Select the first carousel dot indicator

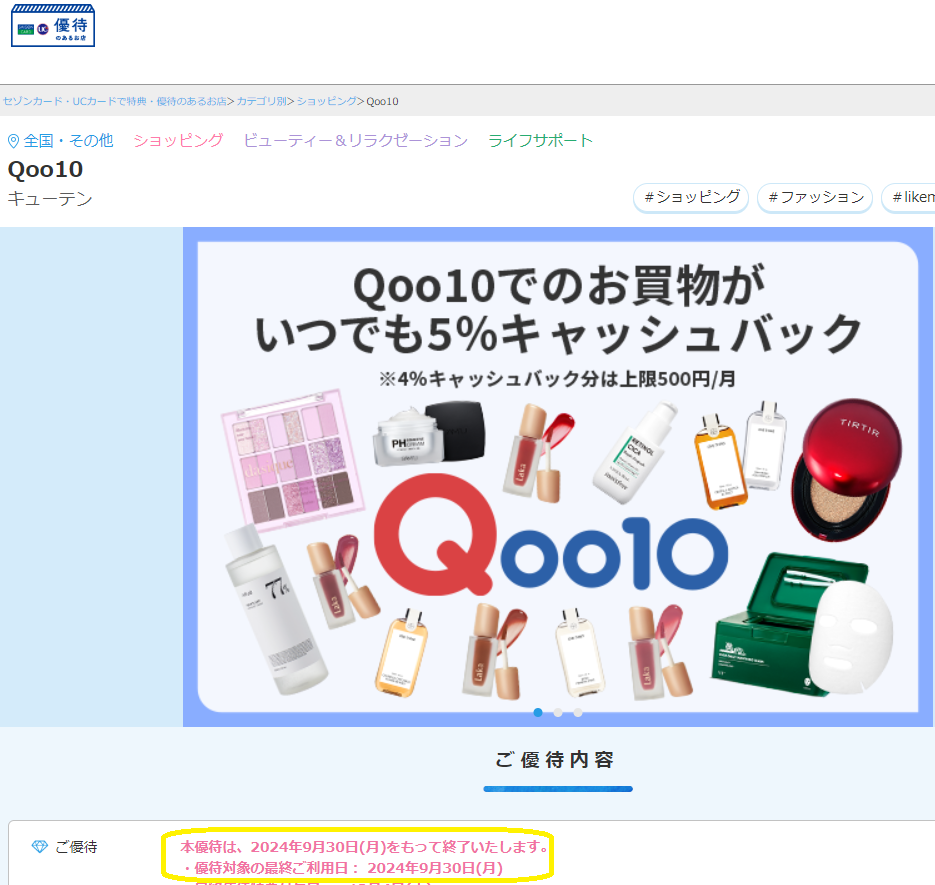tap(538, 713)
